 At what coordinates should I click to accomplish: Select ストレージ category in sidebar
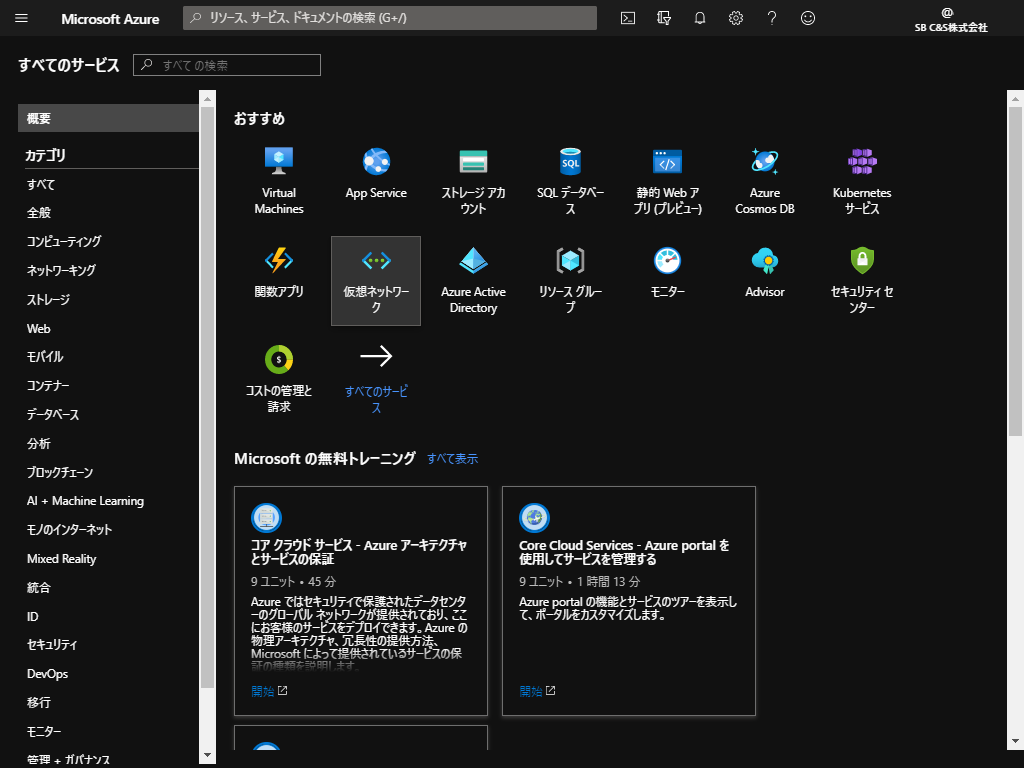pos(48,299)
